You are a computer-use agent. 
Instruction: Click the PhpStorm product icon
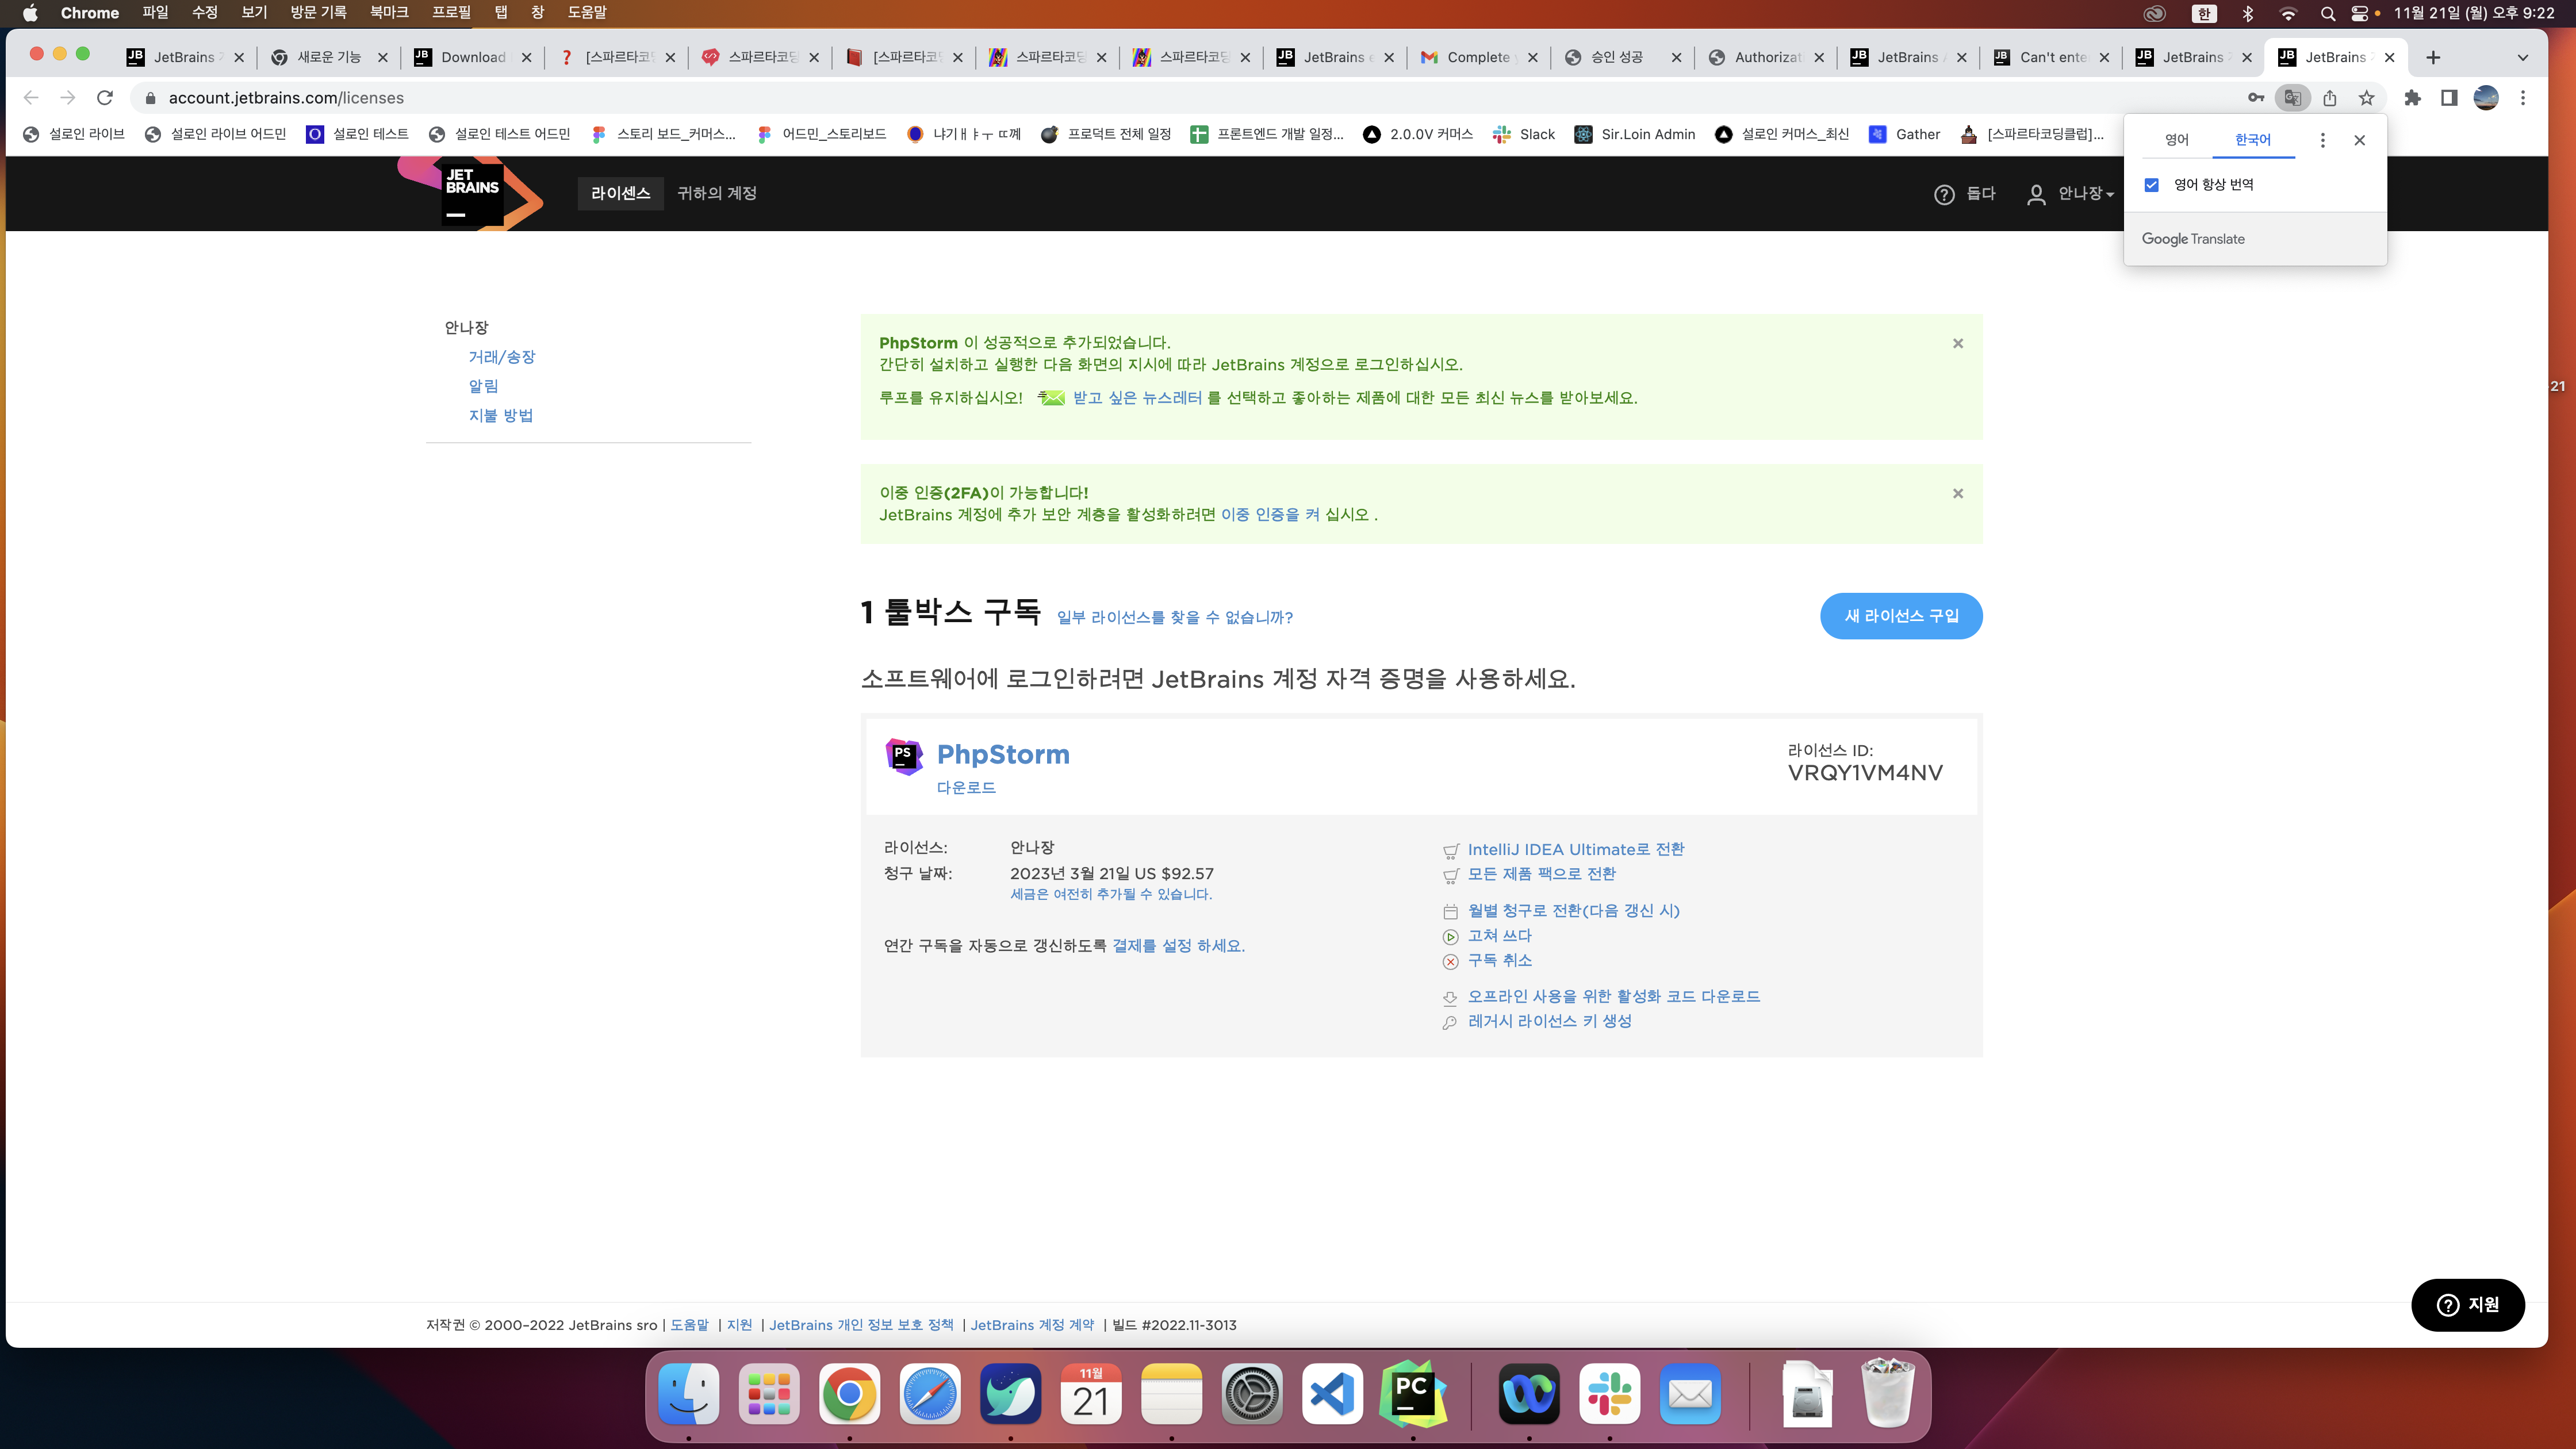[x=903, y=756]
